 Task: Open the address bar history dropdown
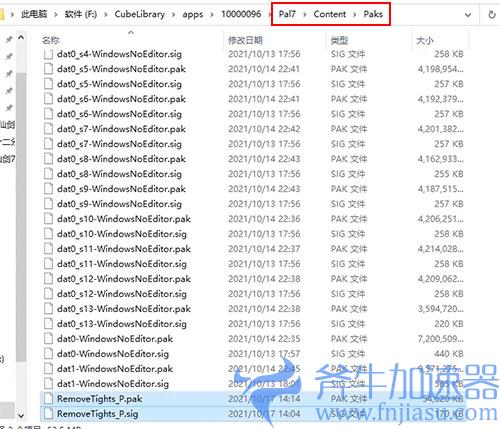click(x=468, y=15)
